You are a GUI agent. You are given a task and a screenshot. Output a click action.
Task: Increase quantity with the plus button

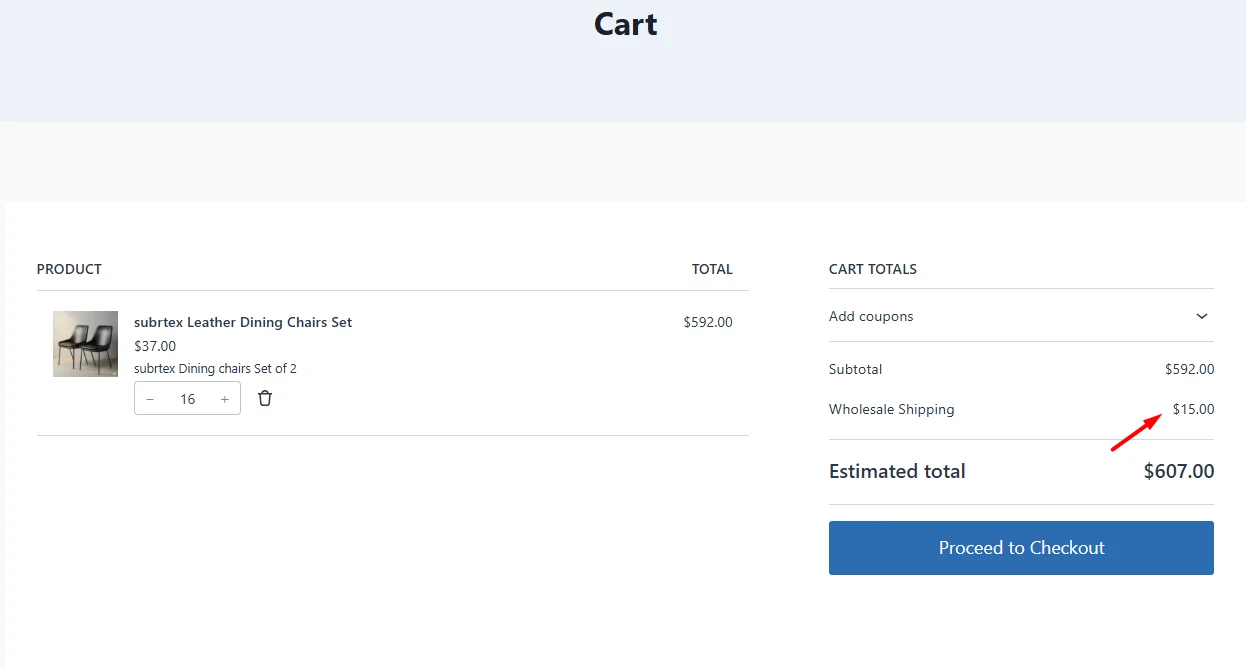[225, 399]
